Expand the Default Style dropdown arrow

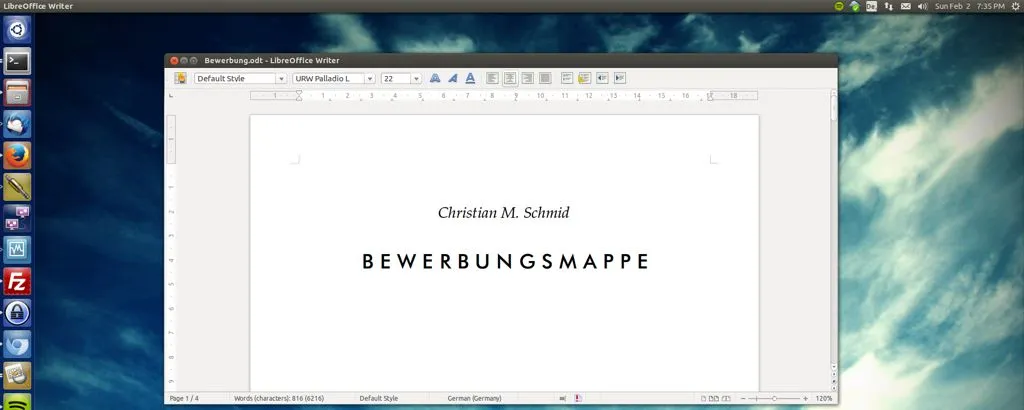281,78
